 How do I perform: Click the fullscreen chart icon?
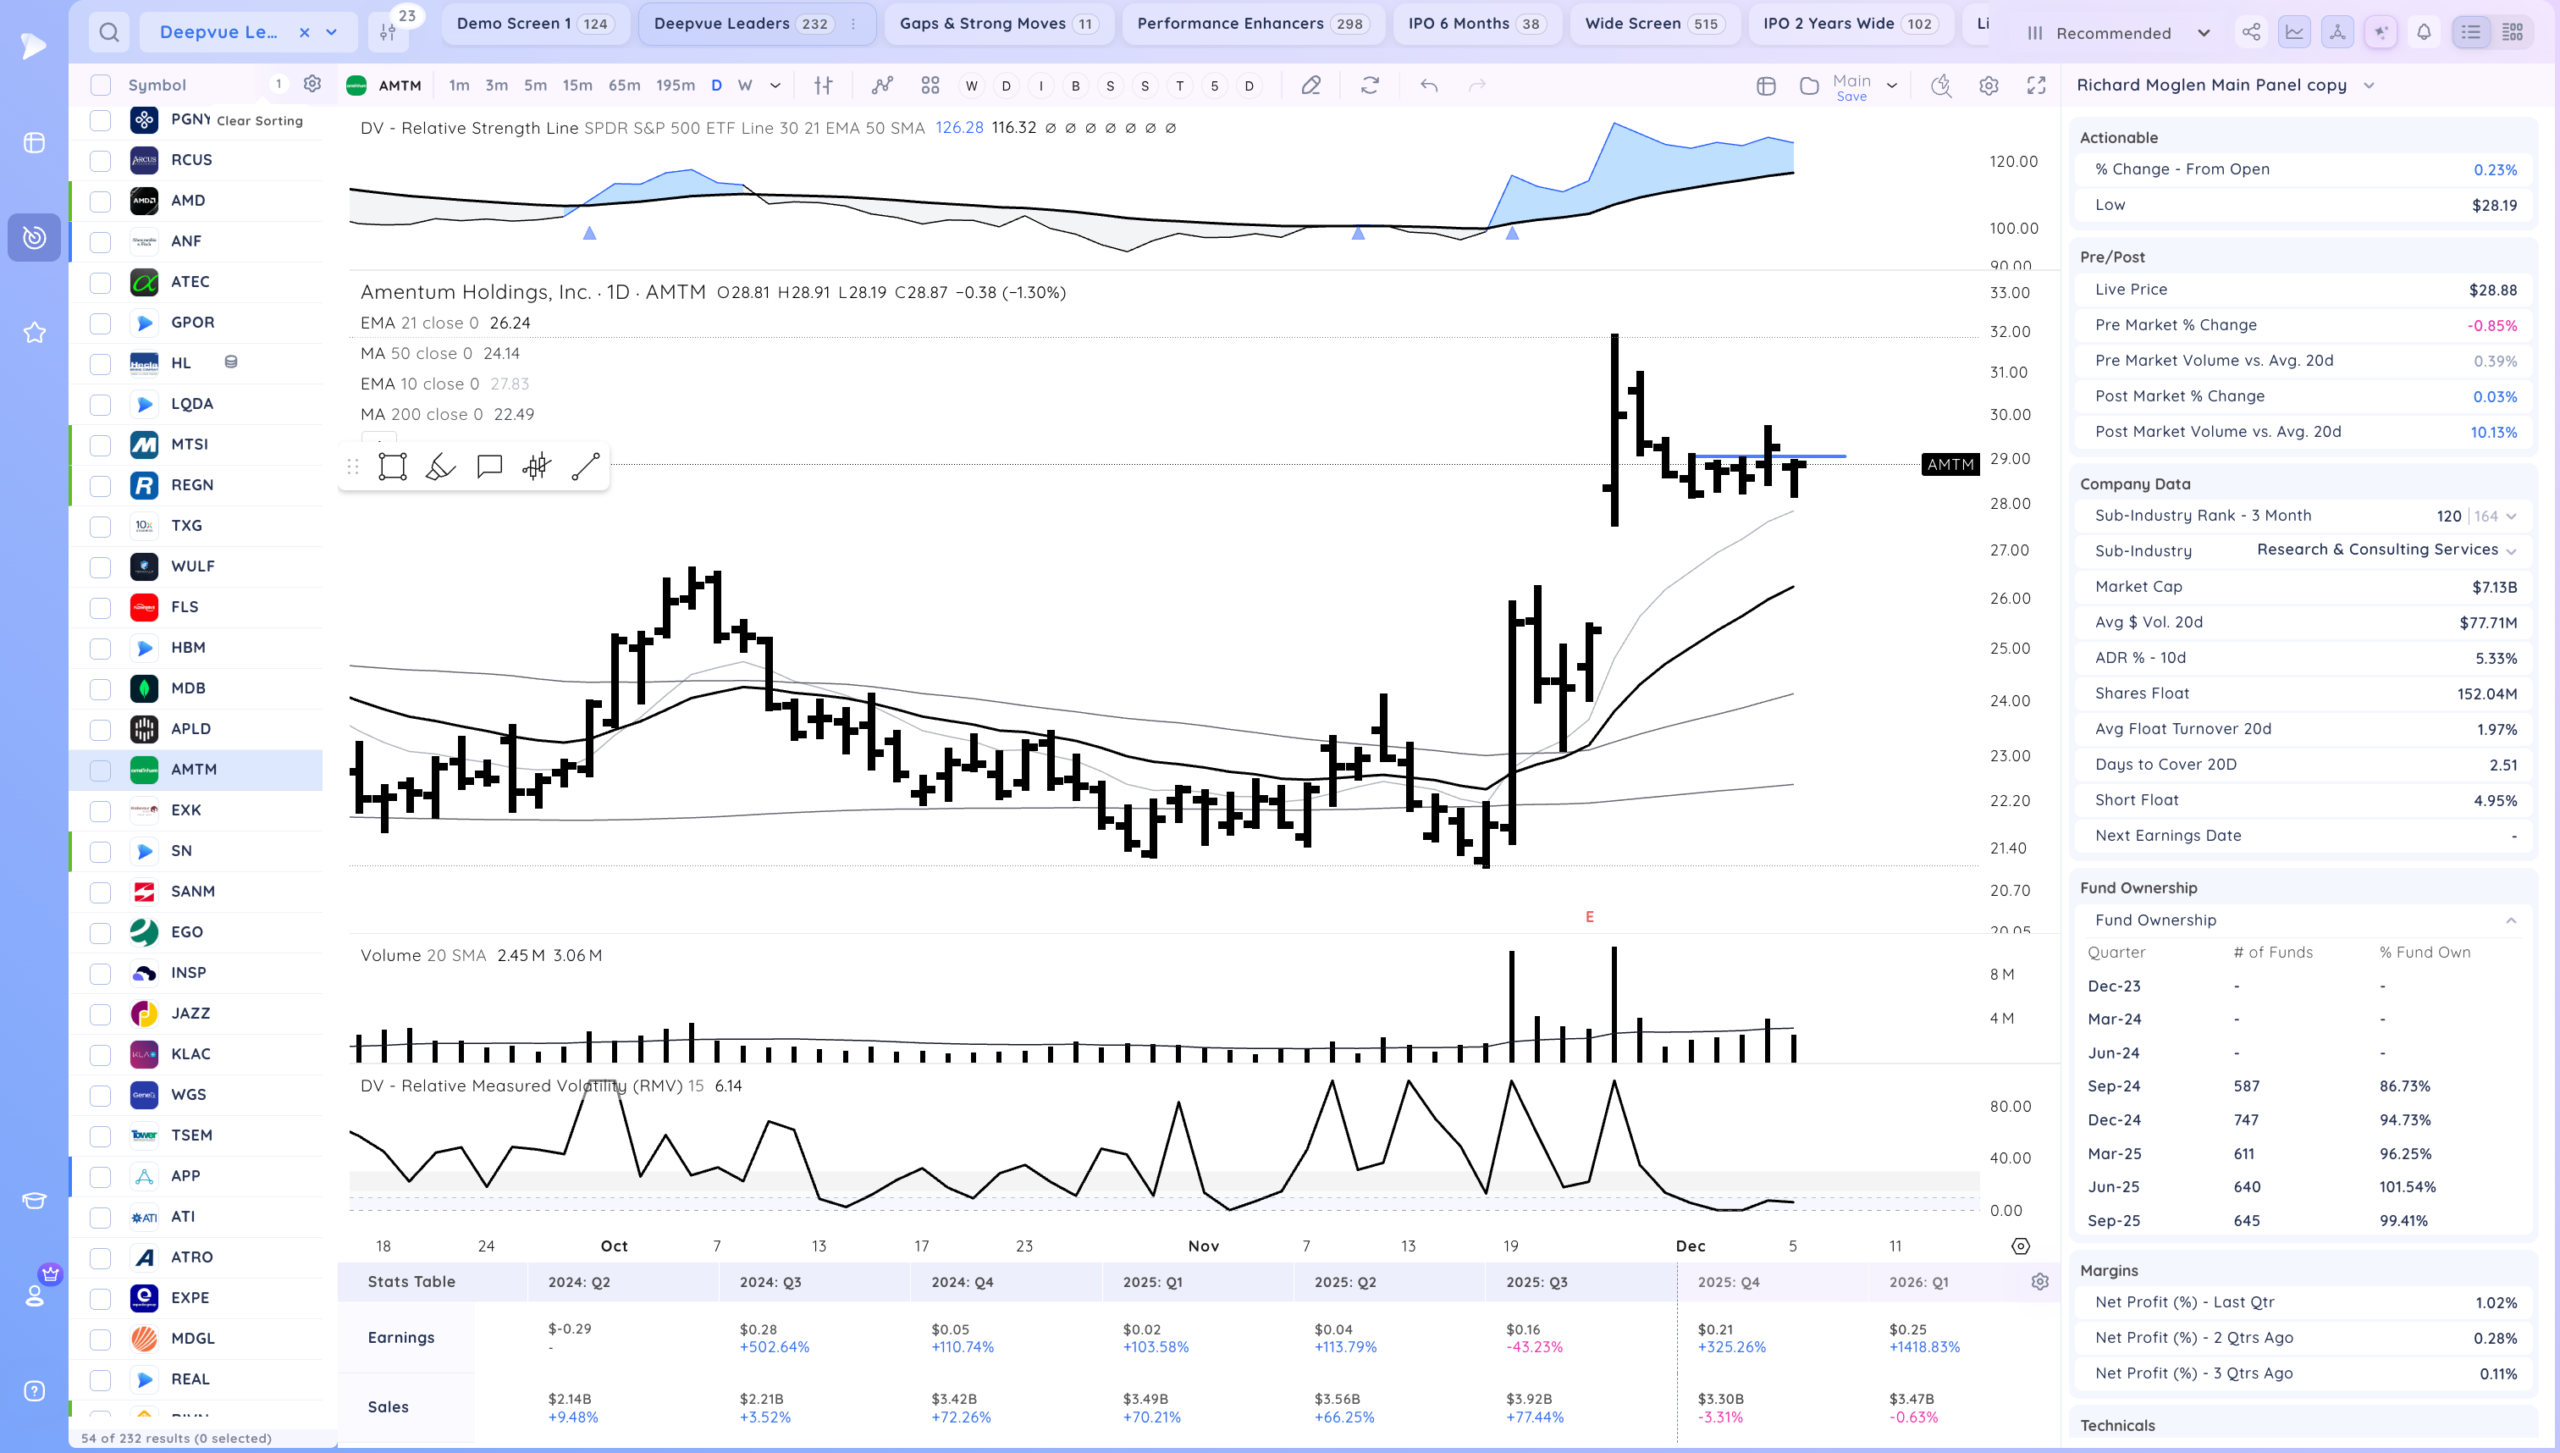[x=2036, y=86]
